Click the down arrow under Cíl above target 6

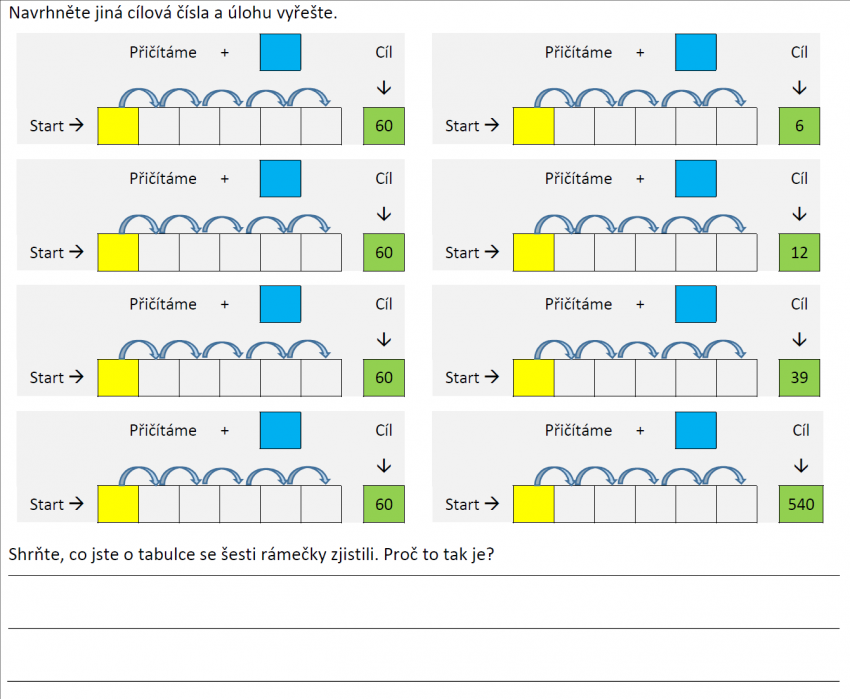tap(799, 87)
